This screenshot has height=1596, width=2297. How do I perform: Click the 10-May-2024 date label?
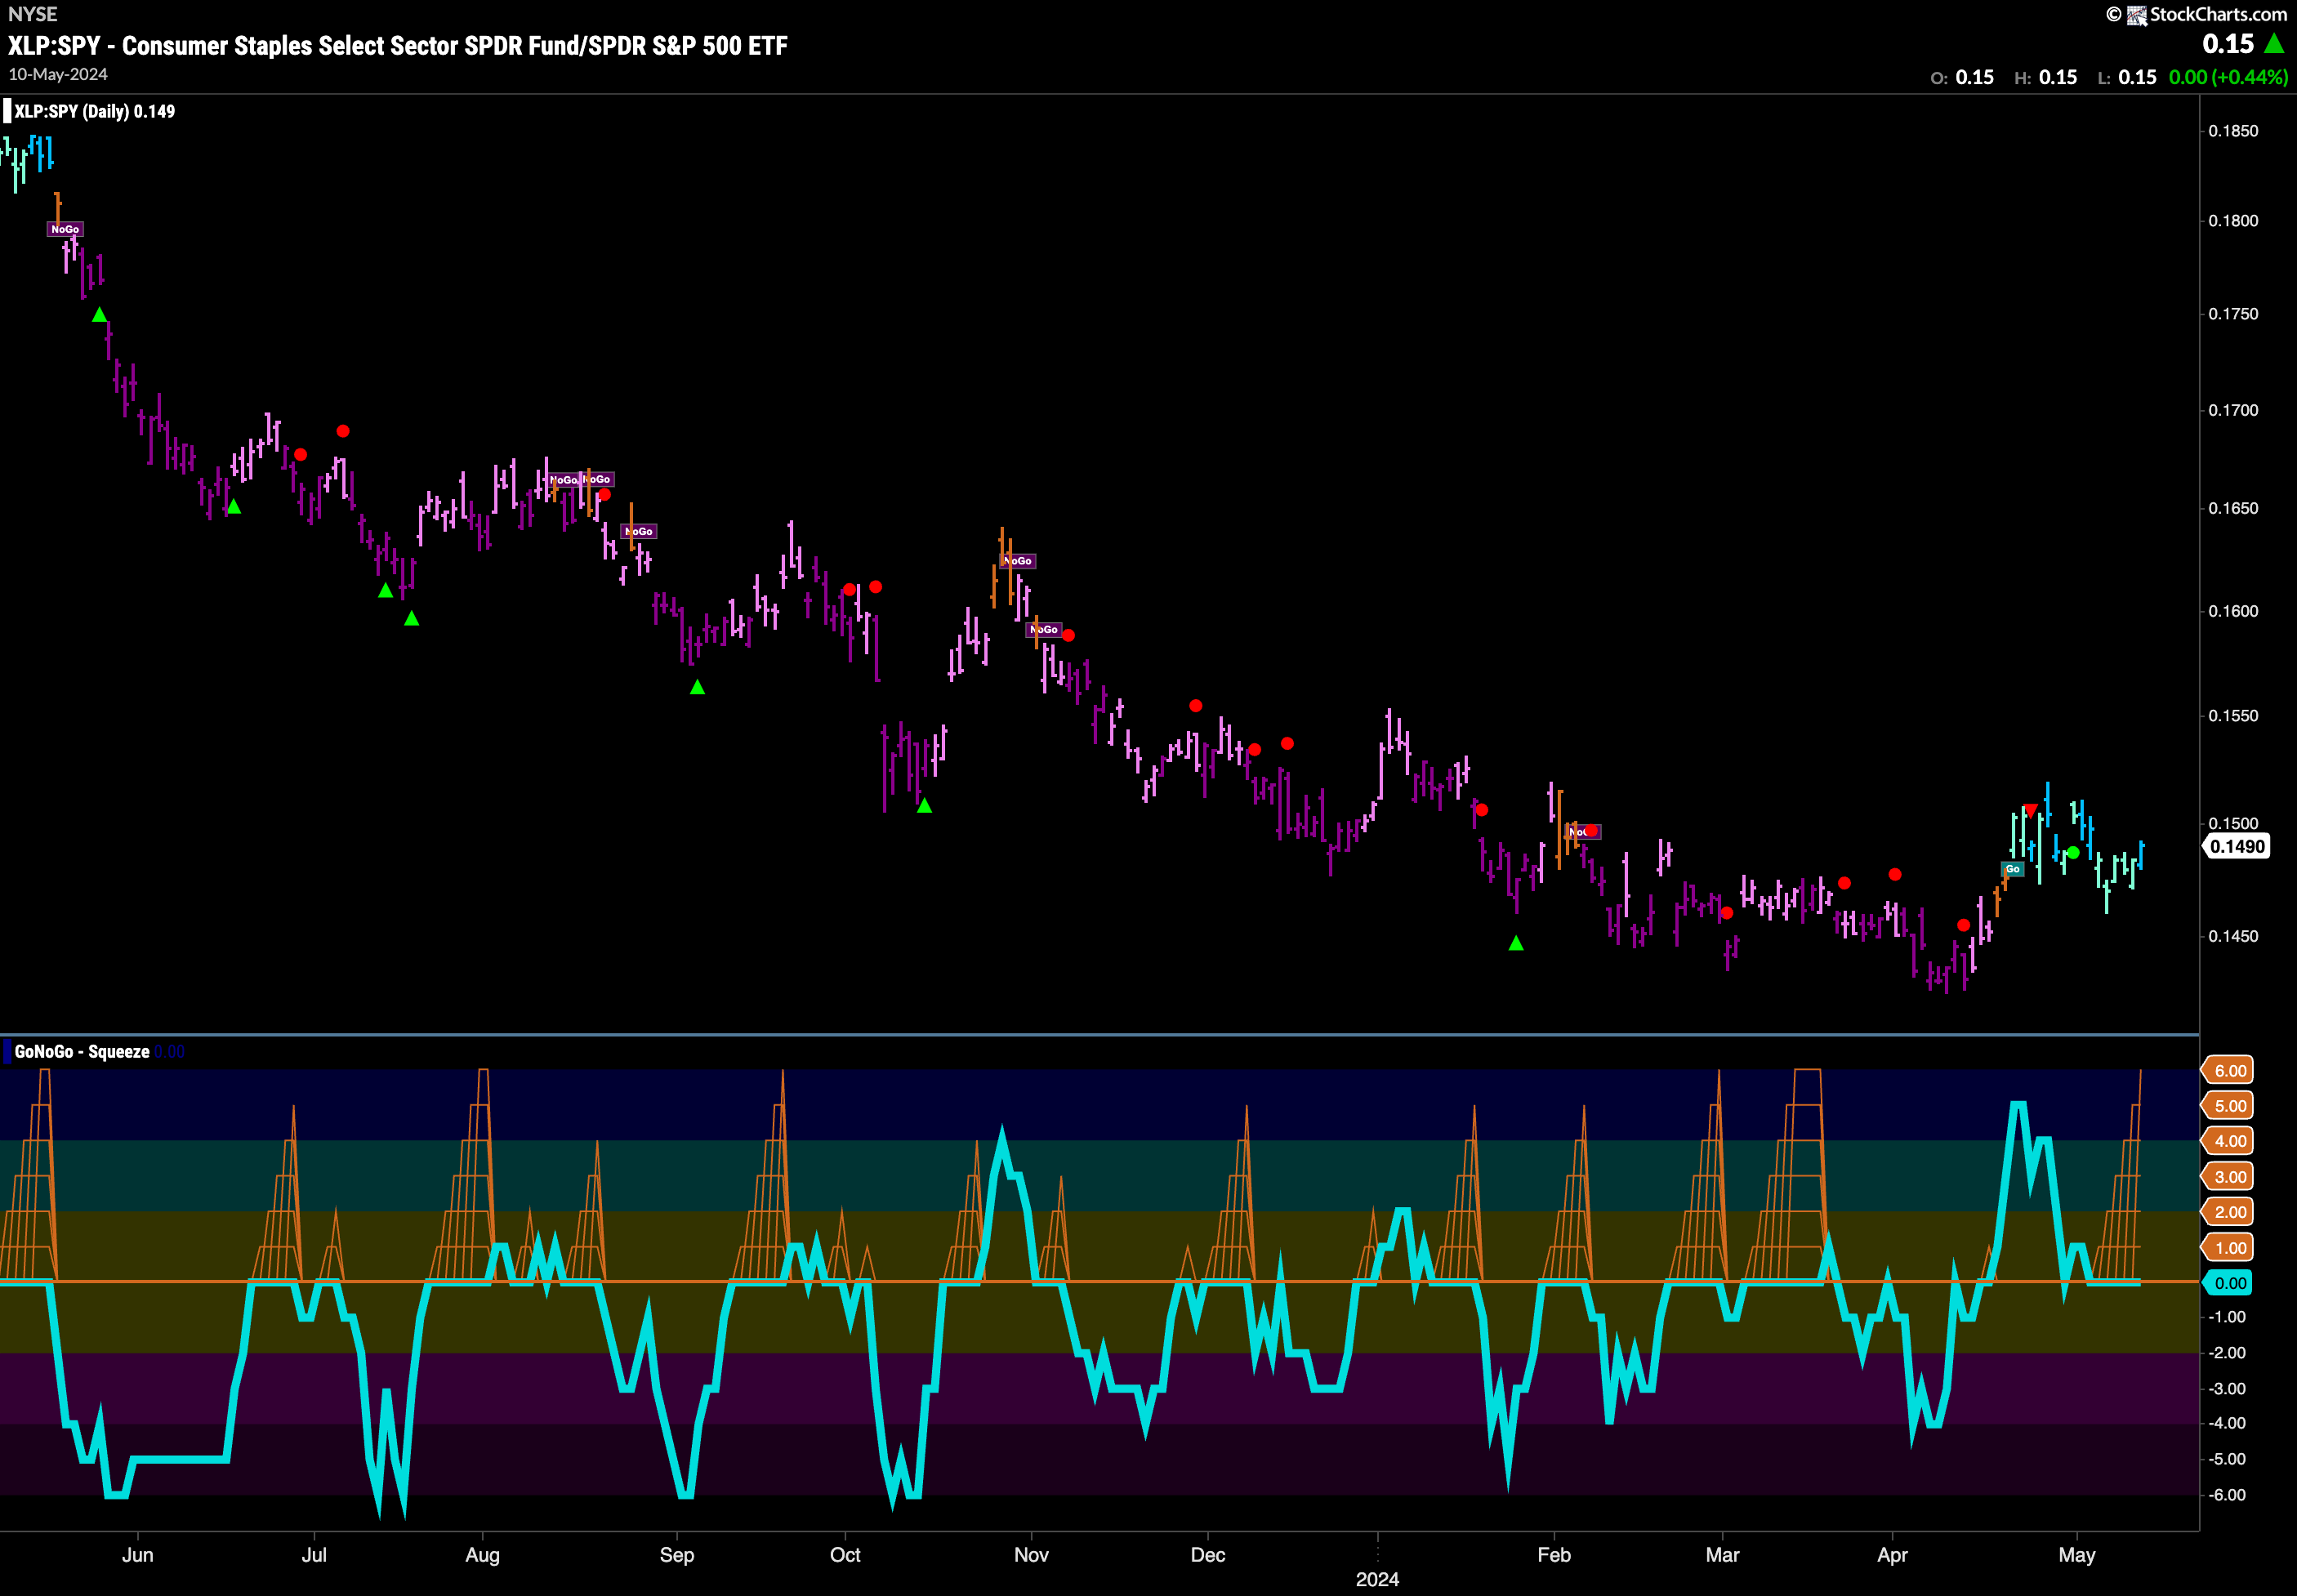(x=58, y=75)
